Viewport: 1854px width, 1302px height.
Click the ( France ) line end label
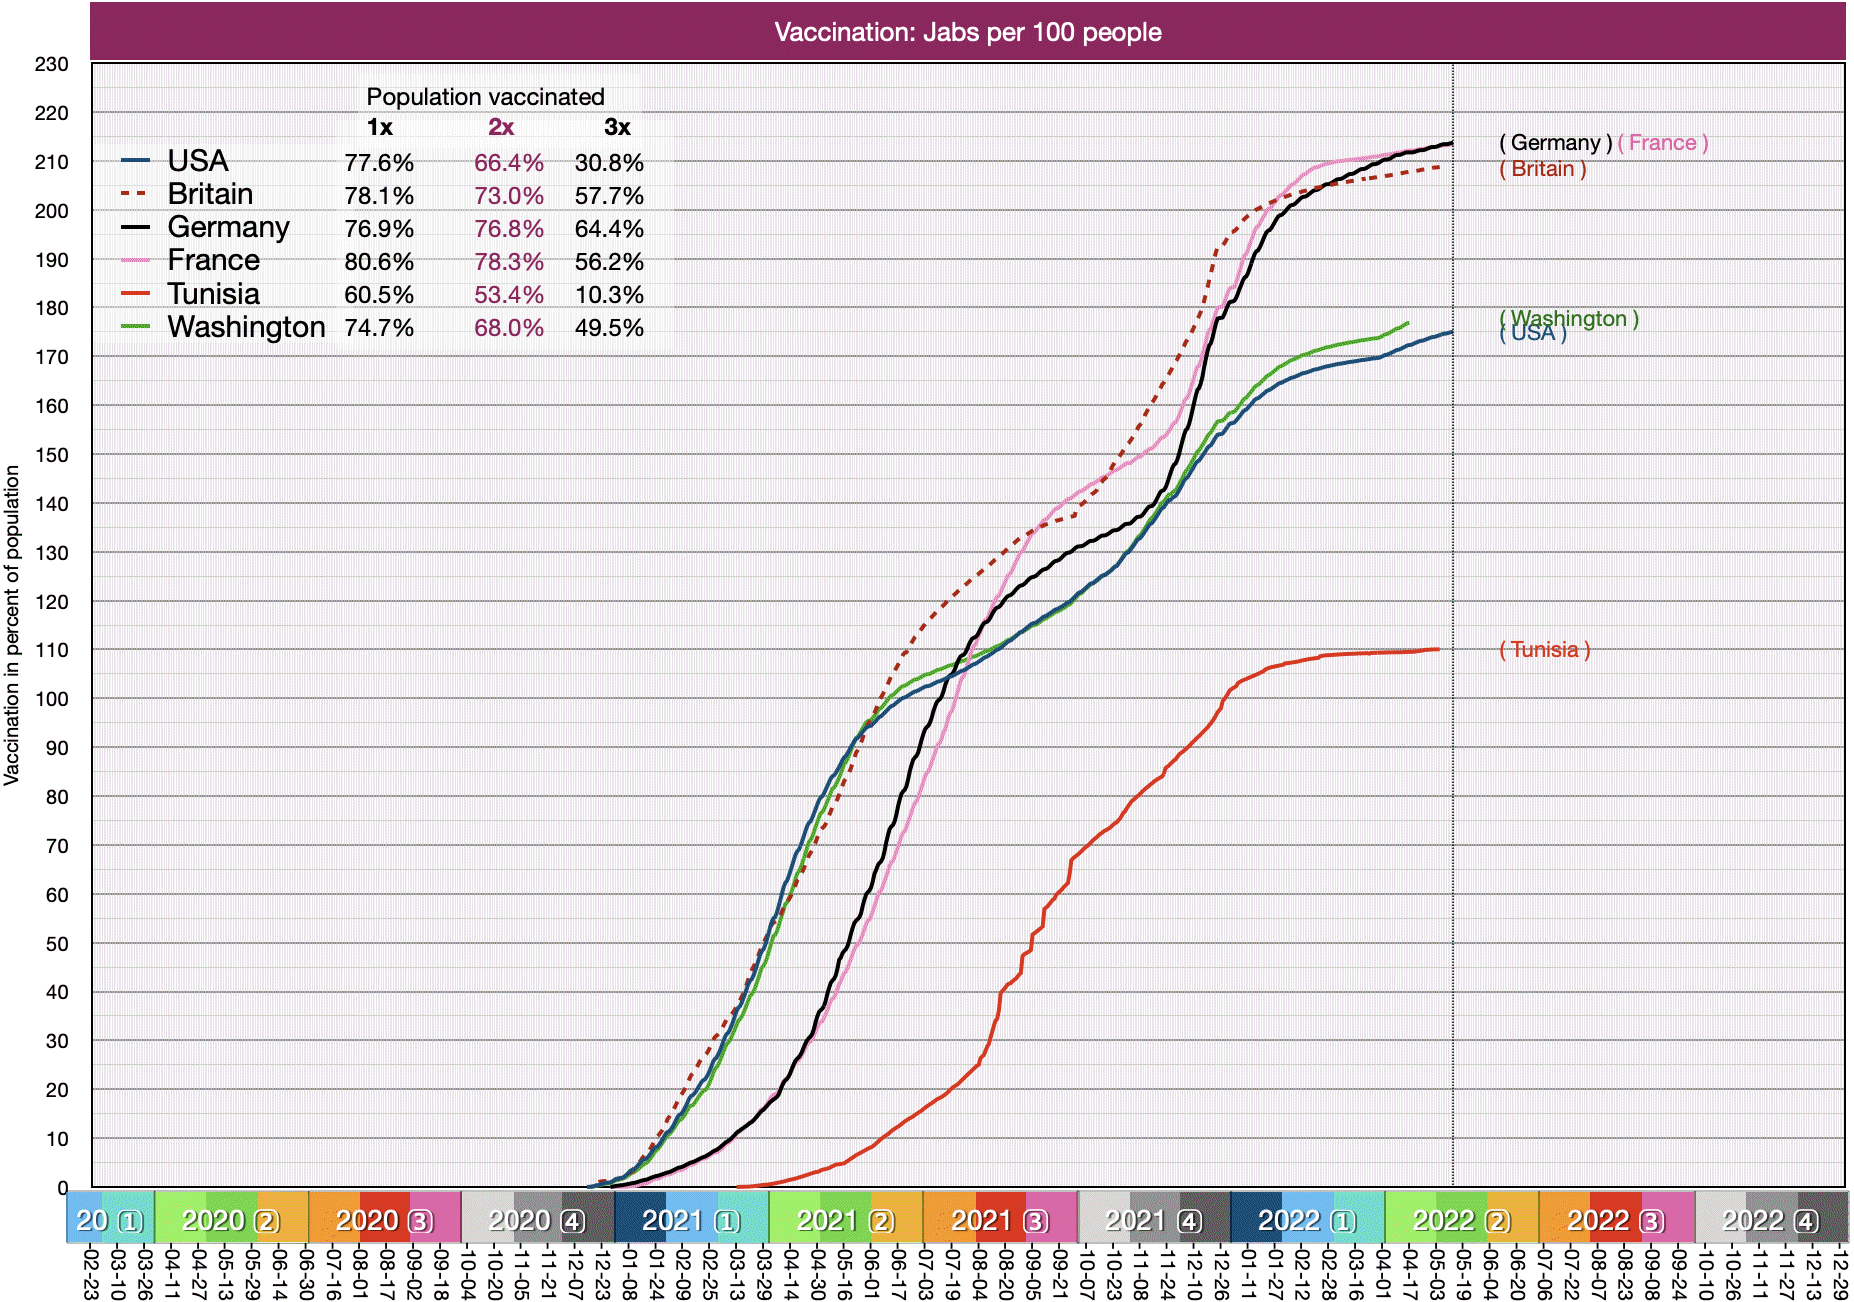click(x=1662, y=143)
